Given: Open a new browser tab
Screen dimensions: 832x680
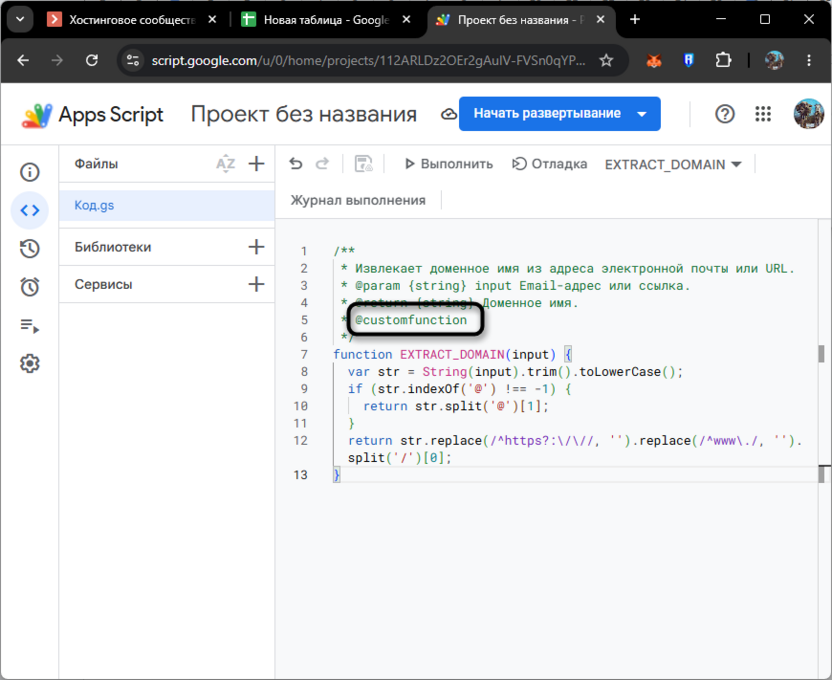Looking at the screenshot, I should tap(635, 20).
